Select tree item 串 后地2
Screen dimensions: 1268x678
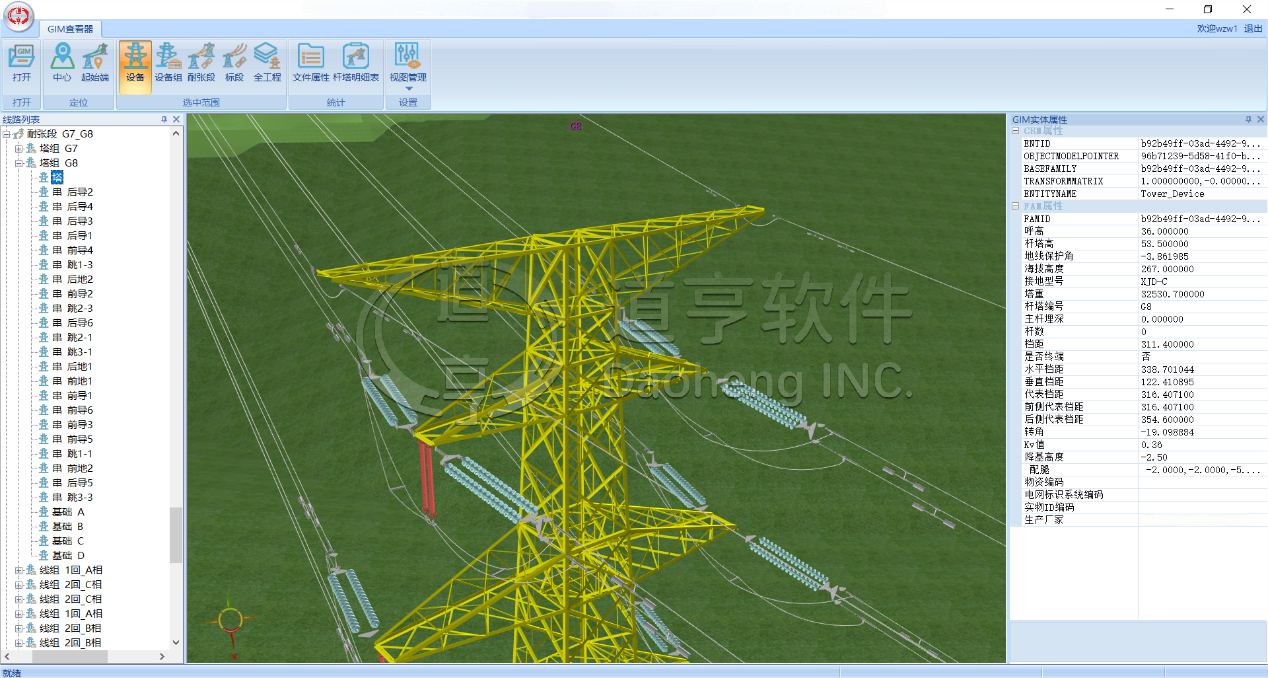click(72, 279)
